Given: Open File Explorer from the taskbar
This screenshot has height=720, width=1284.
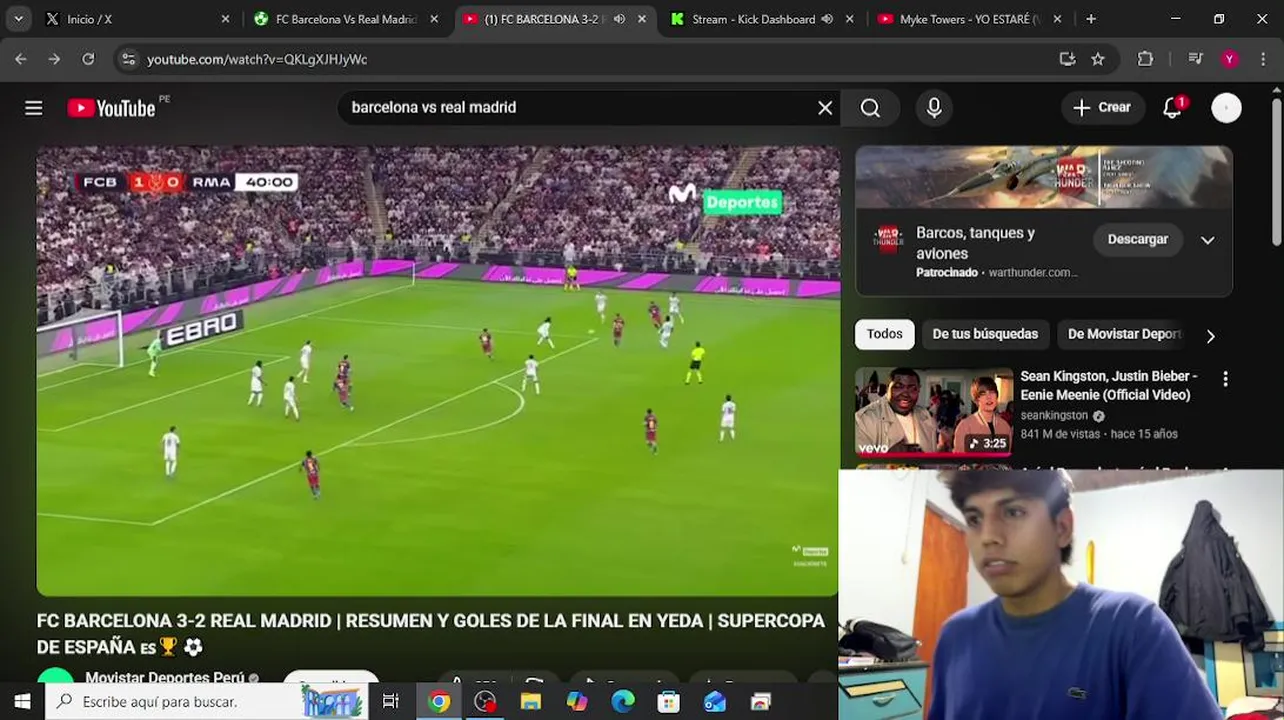Looking at the screenshot, I should [x=531, y=702].
